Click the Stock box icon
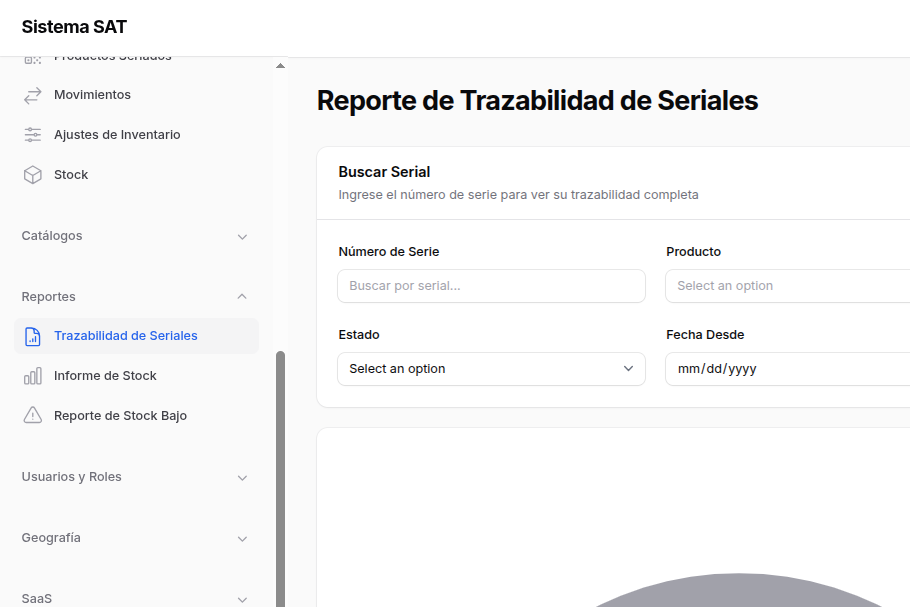 [x=33, y=175]
